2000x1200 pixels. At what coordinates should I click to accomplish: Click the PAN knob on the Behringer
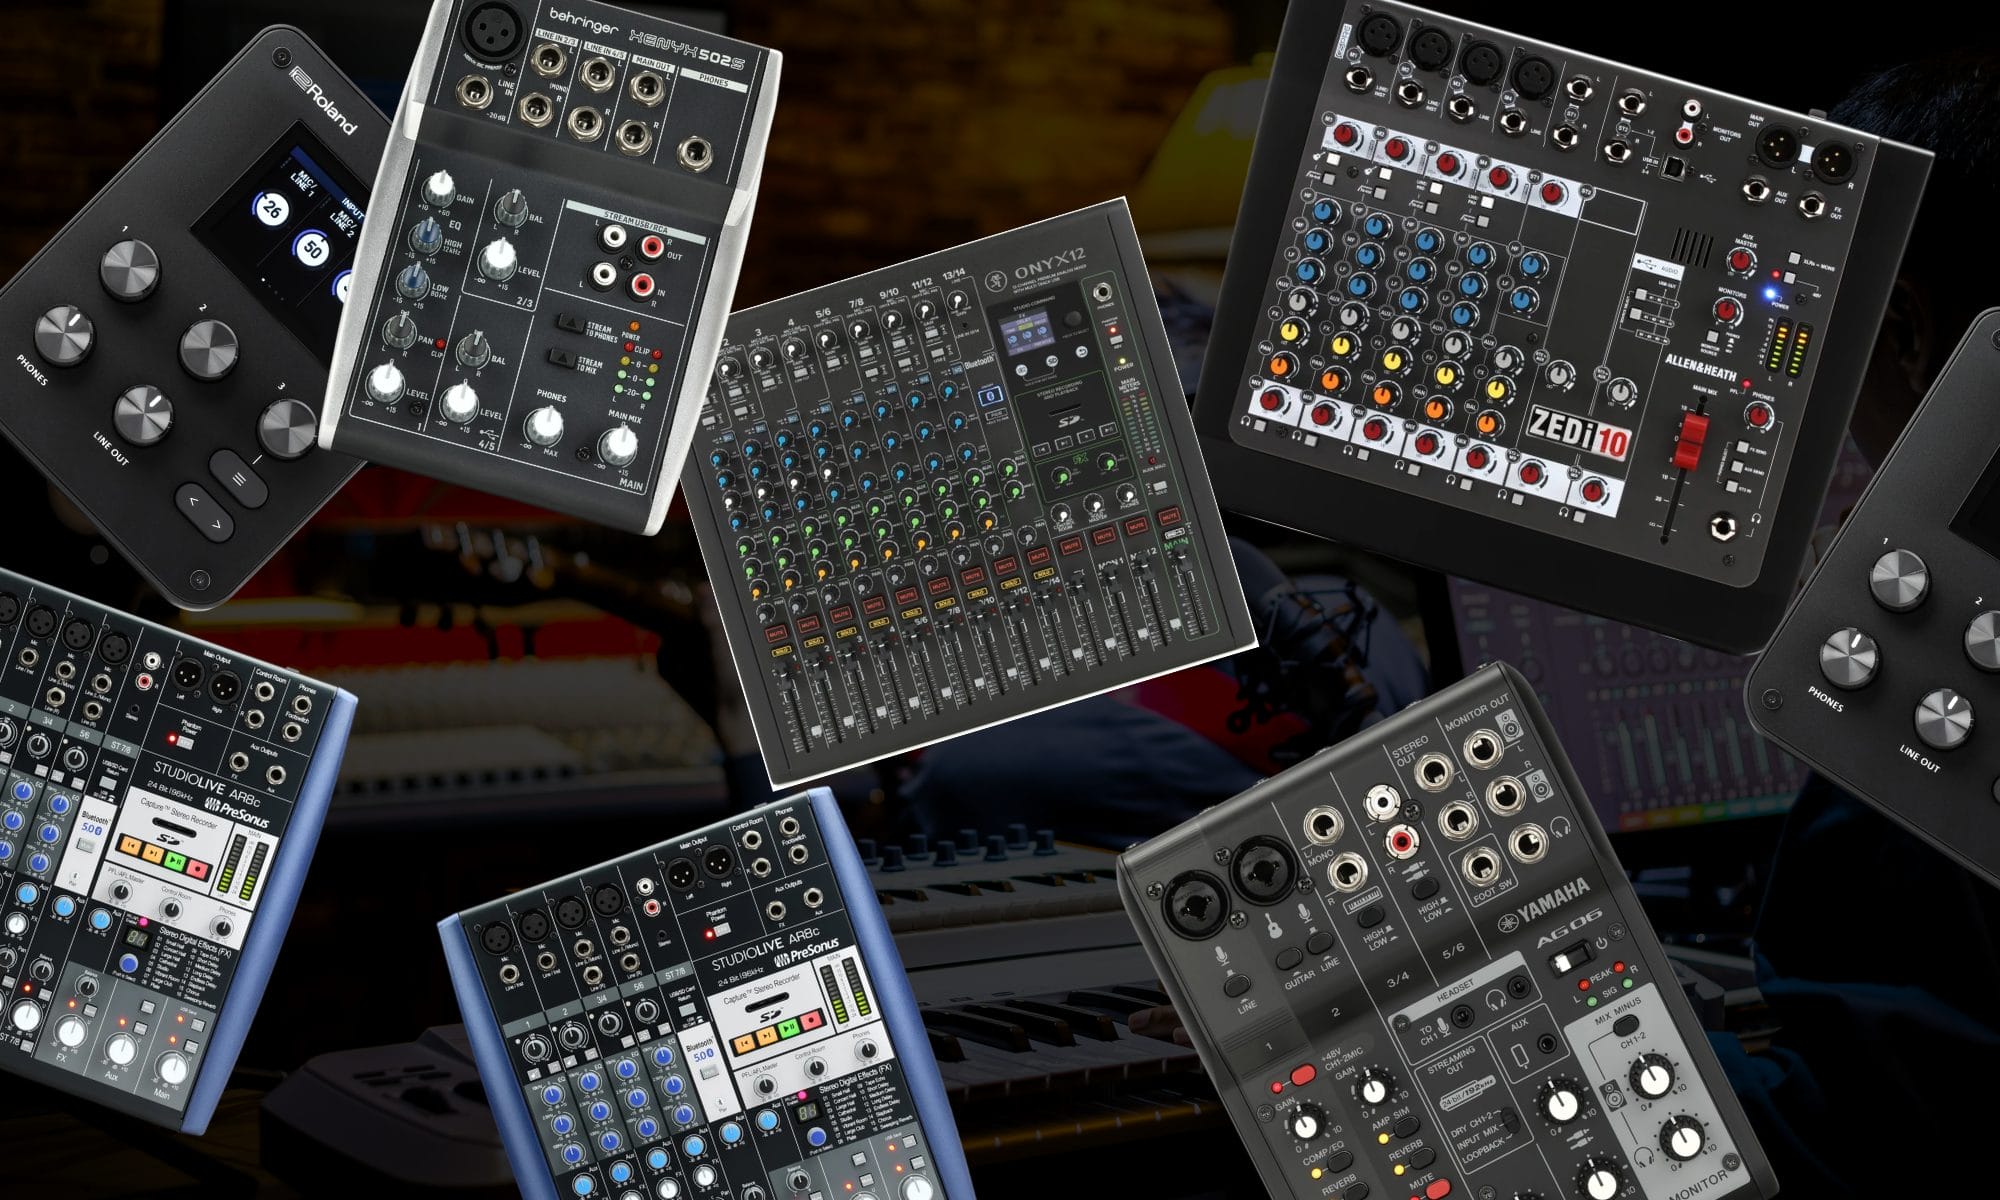click(400, 330)
